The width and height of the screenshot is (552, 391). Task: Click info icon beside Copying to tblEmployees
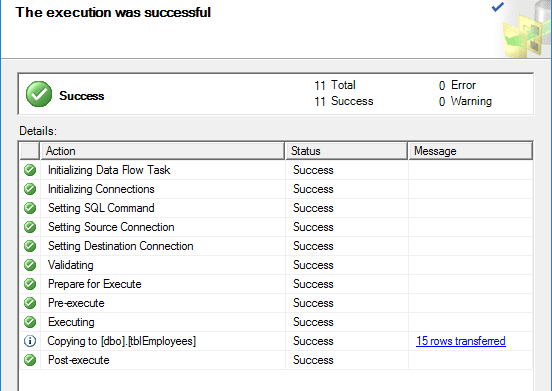[30, 341]
